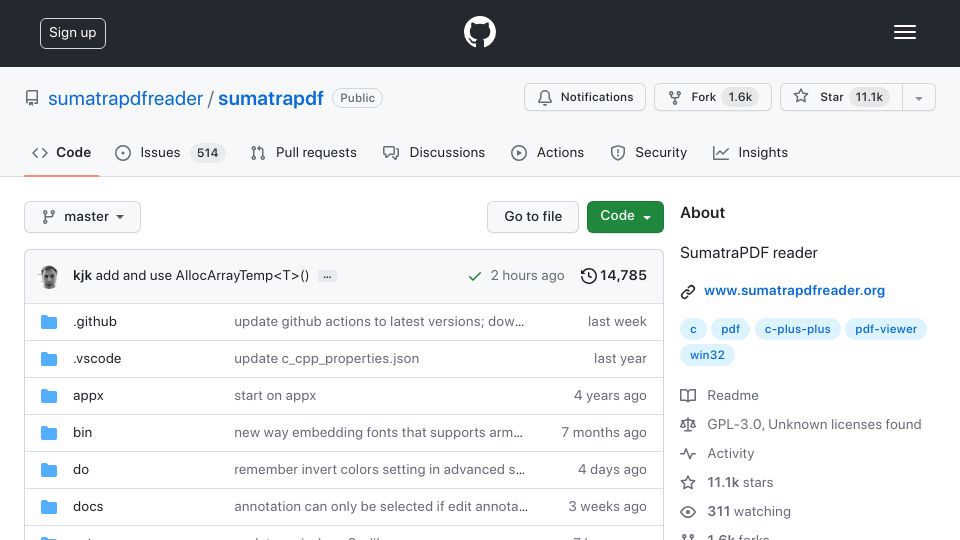Click the do folder icon
Viewport: 960px width, 540px height.
49,470
